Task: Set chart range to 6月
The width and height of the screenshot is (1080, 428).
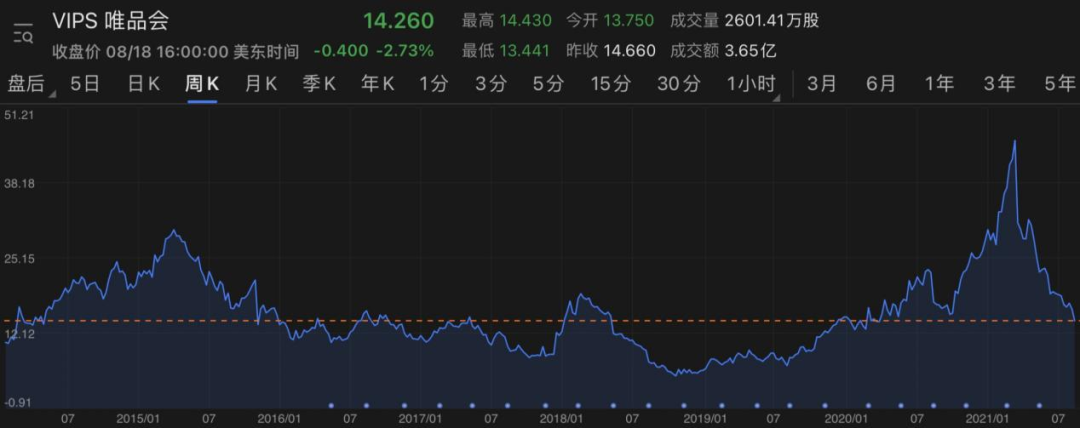Action: [881, 84]
